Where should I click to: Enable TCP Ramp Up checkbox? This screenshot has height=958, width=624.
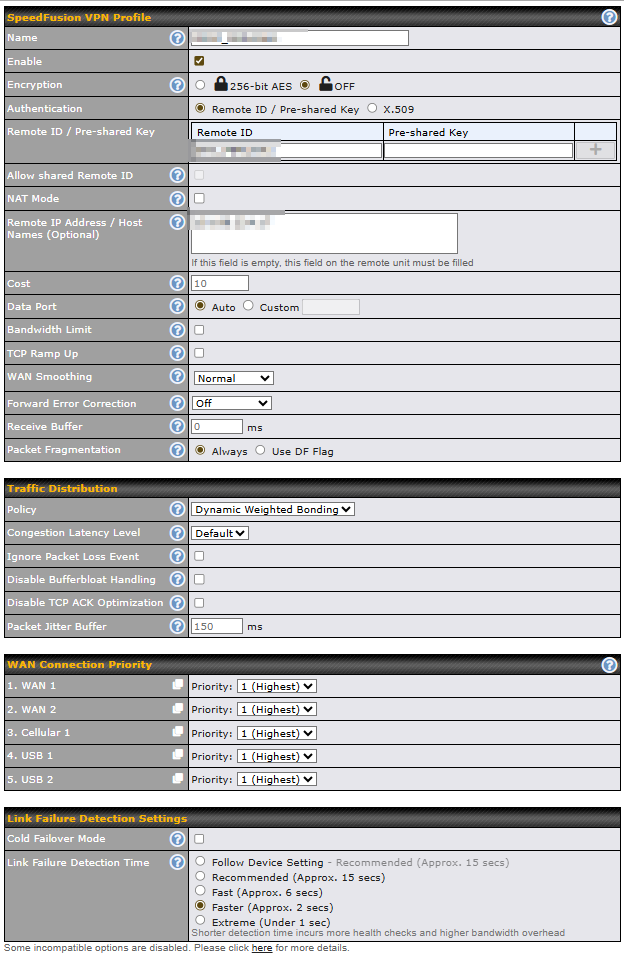(199, 353)
